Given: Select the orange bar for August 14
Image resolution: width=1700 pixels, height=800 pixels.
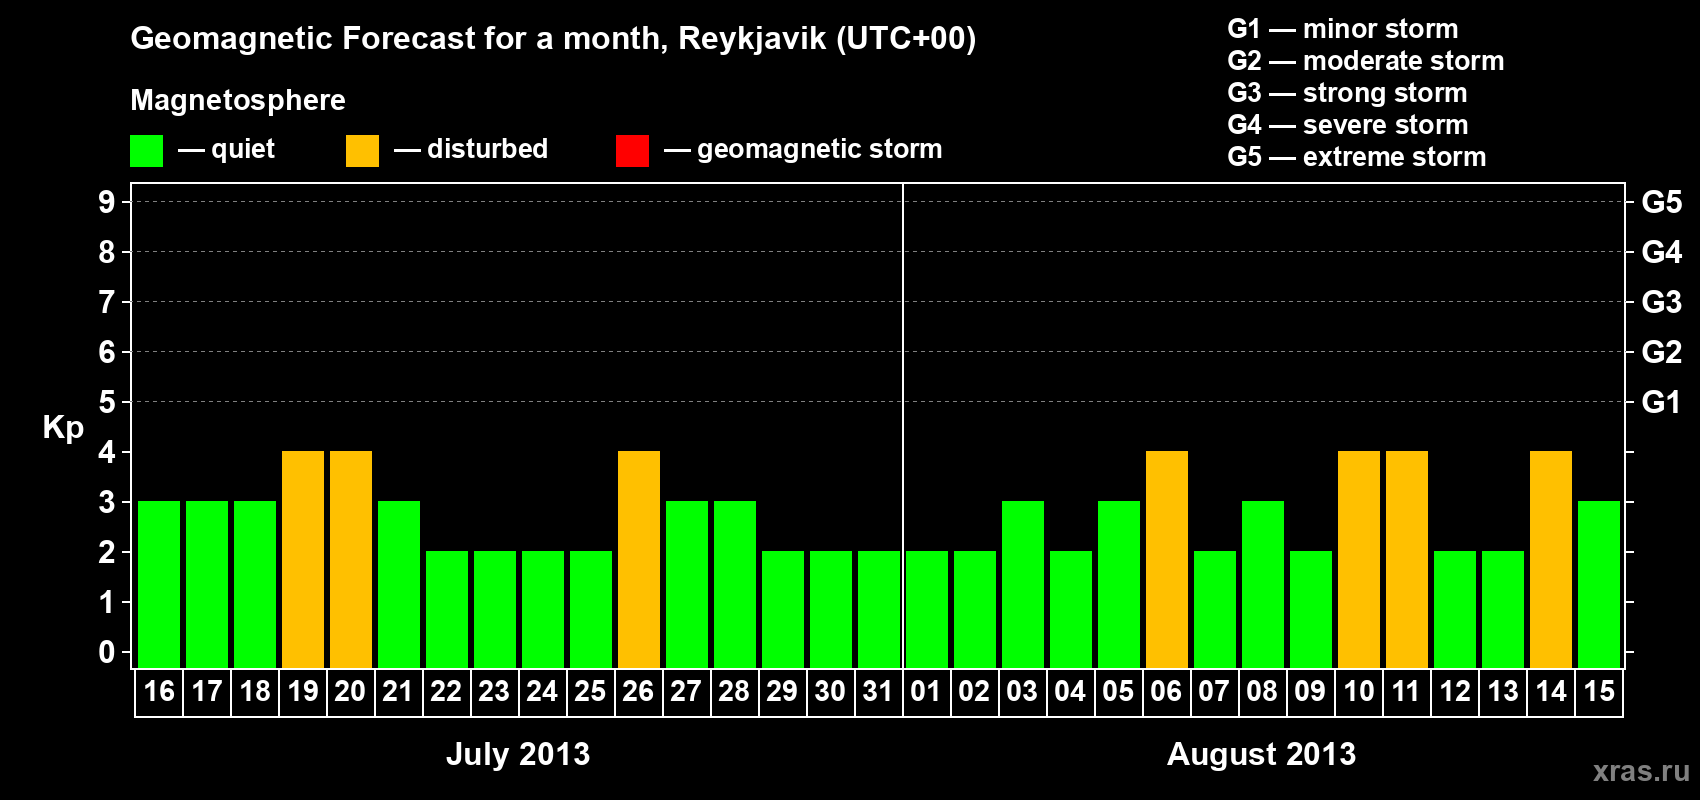Looking at the screenshot, I should pyautogui.click(x=1551, y=559).
